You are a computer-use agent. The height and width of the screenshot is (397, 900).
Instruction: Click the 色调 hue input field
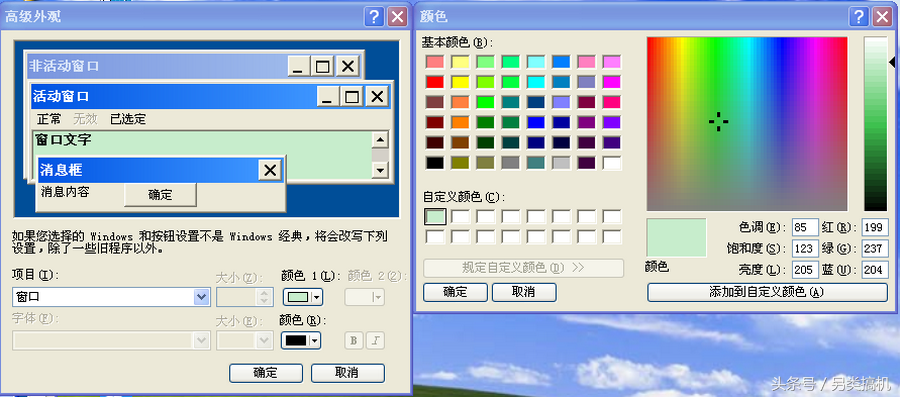805,227
